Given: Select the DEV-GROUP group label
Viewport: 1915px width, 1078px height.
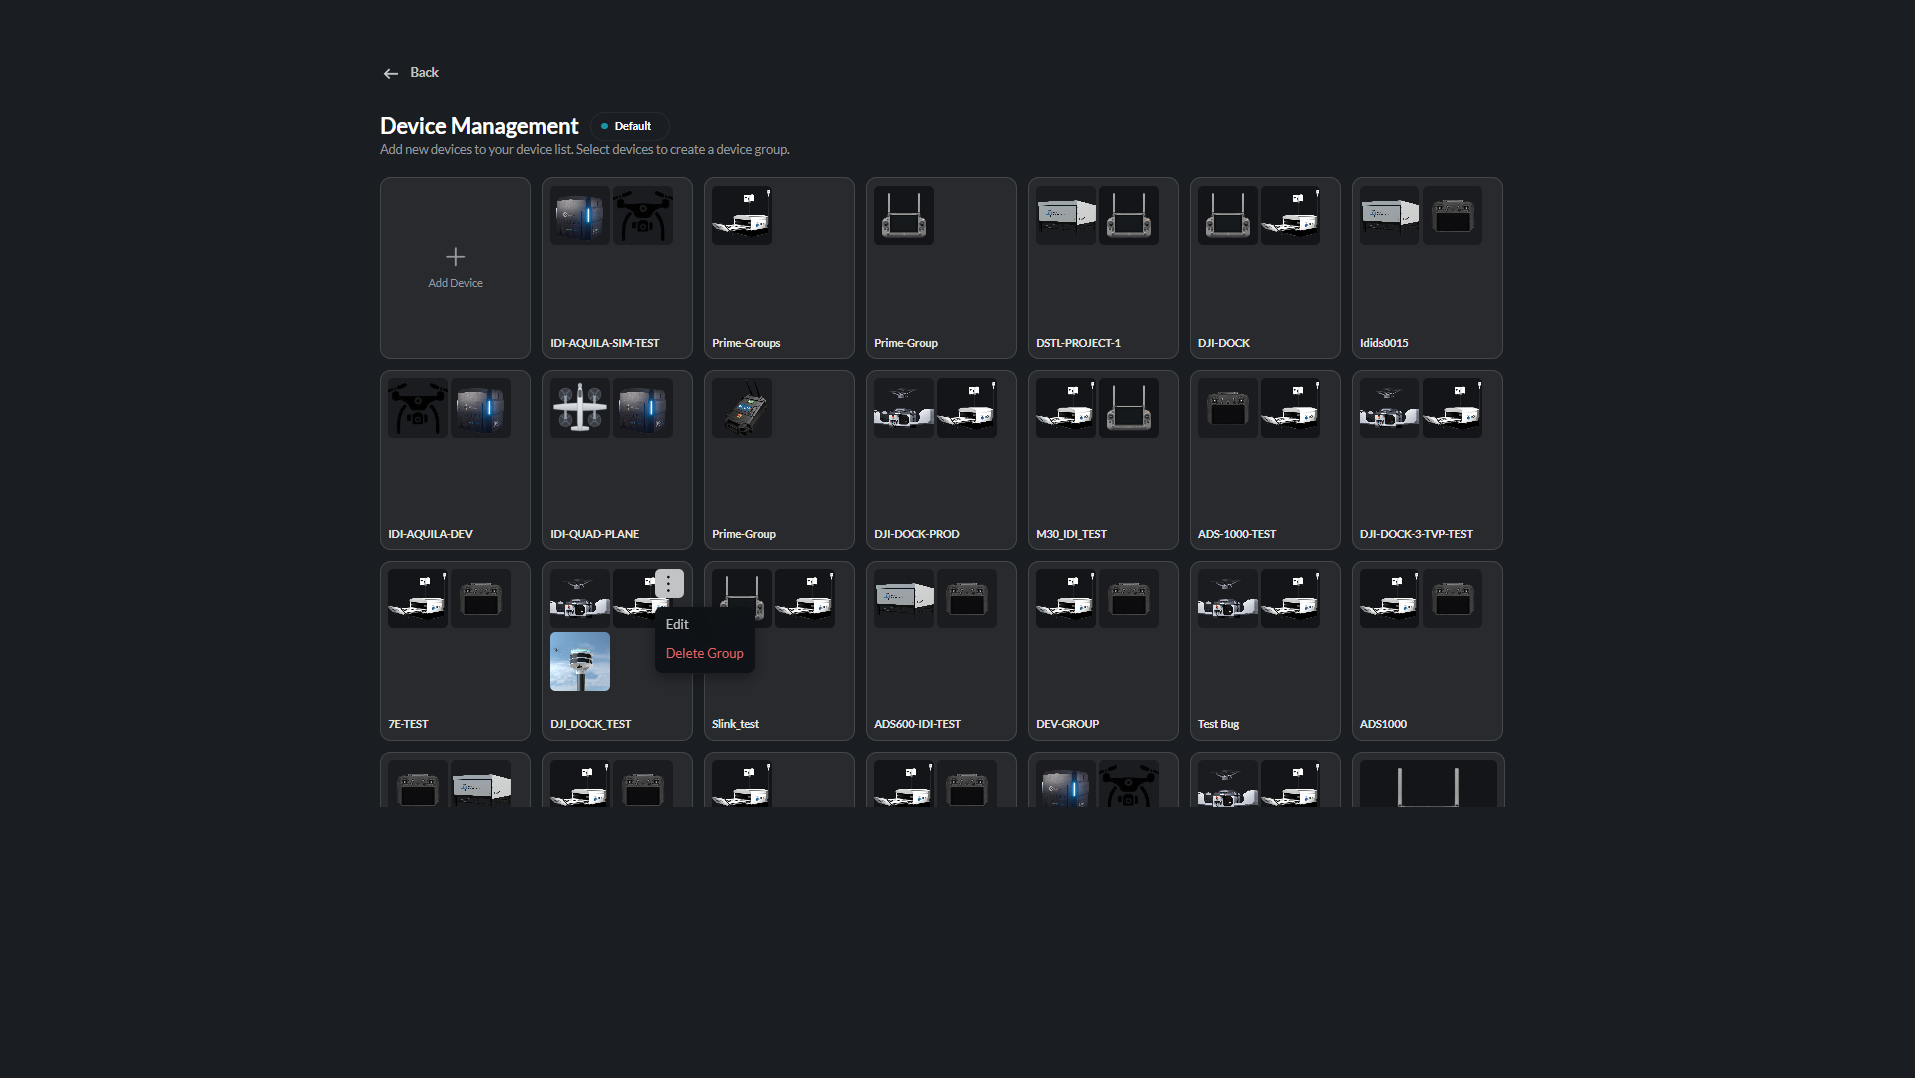Looking at the screenshot, I should coord(1067,724).
